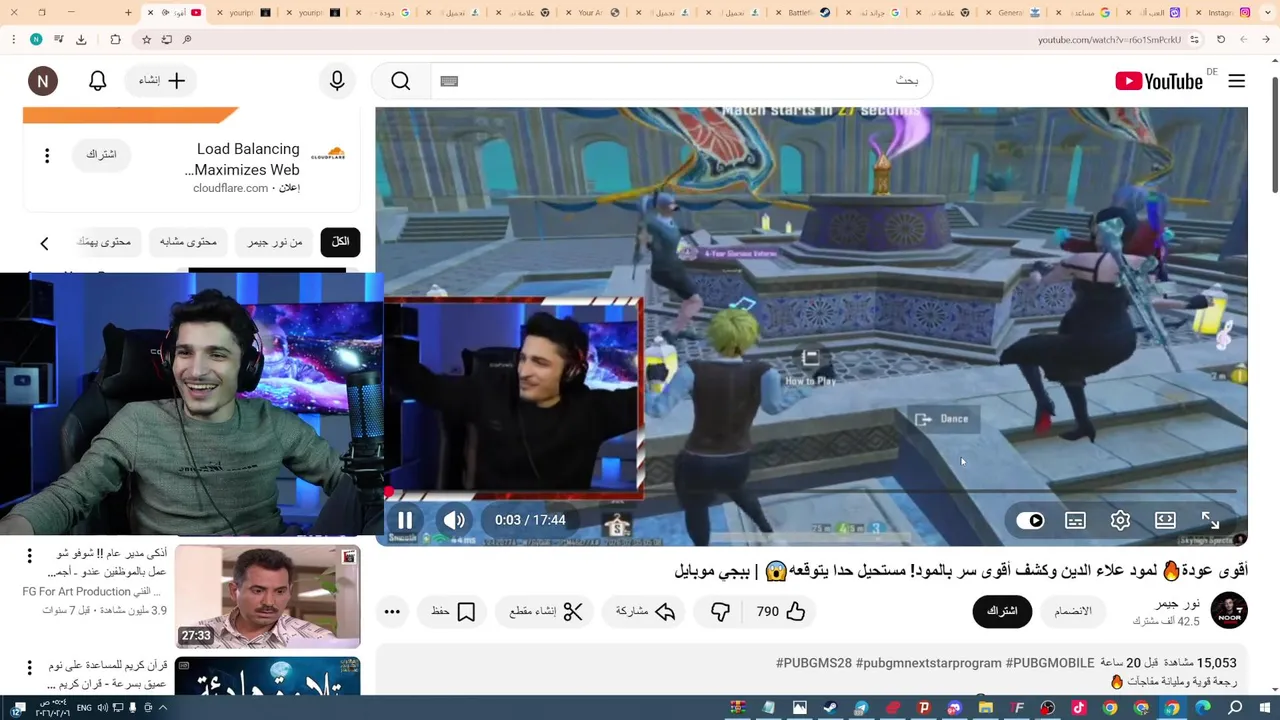This screenshot has width=1280, height=720.
Task: Share the video (مشاركة)
Action: 646,611
